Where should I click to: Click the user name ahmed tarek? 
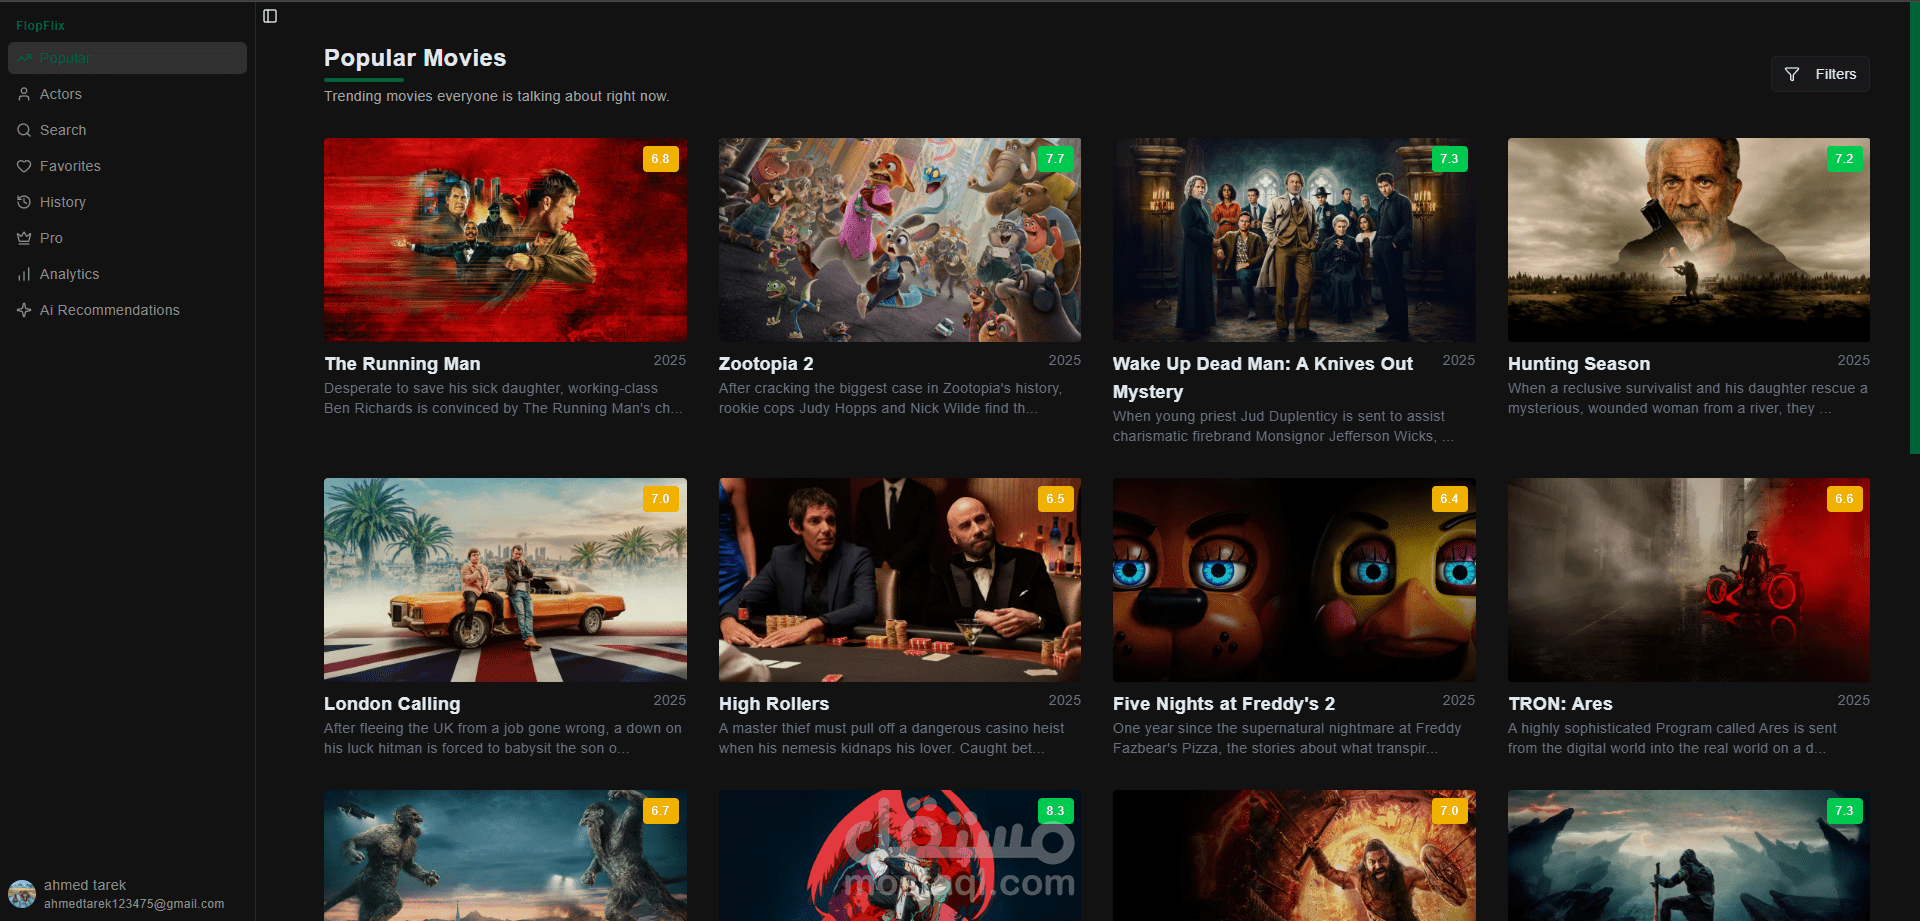pyautogui.click(x=85, y=885)
